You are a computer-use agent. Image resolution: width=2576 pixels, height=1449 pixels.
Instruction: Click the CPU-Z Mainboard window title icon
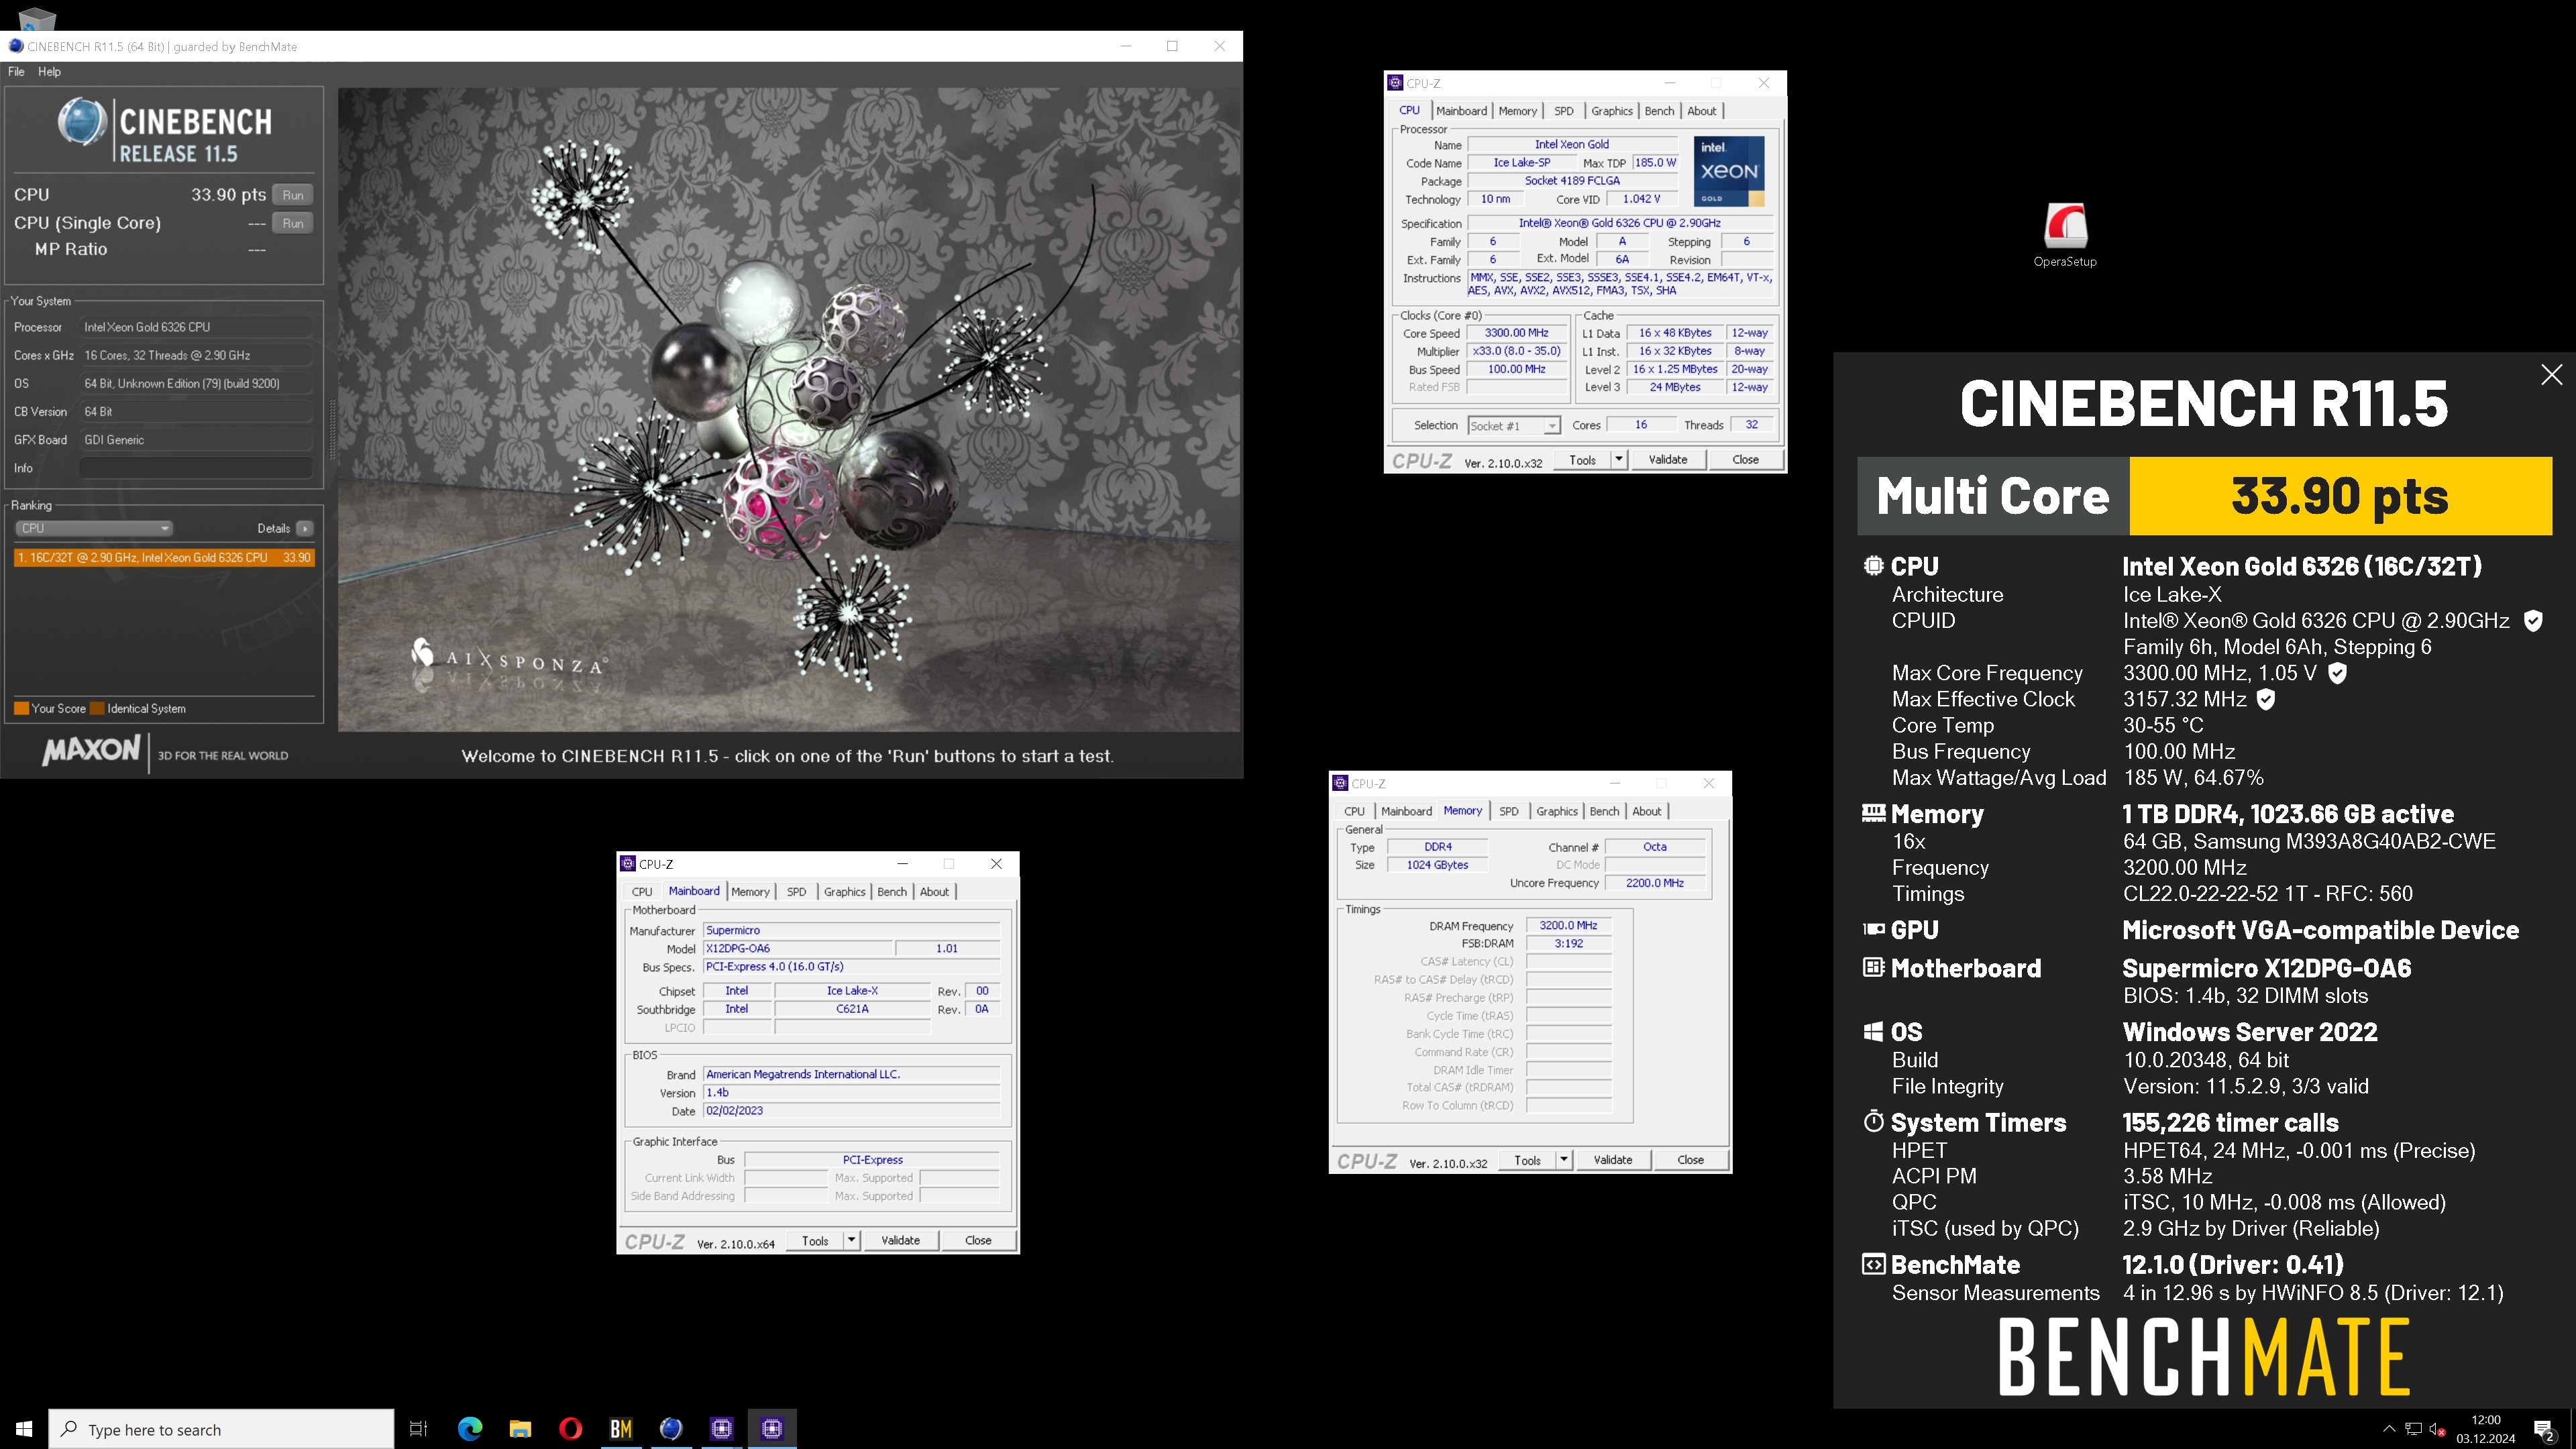(628, 863)
